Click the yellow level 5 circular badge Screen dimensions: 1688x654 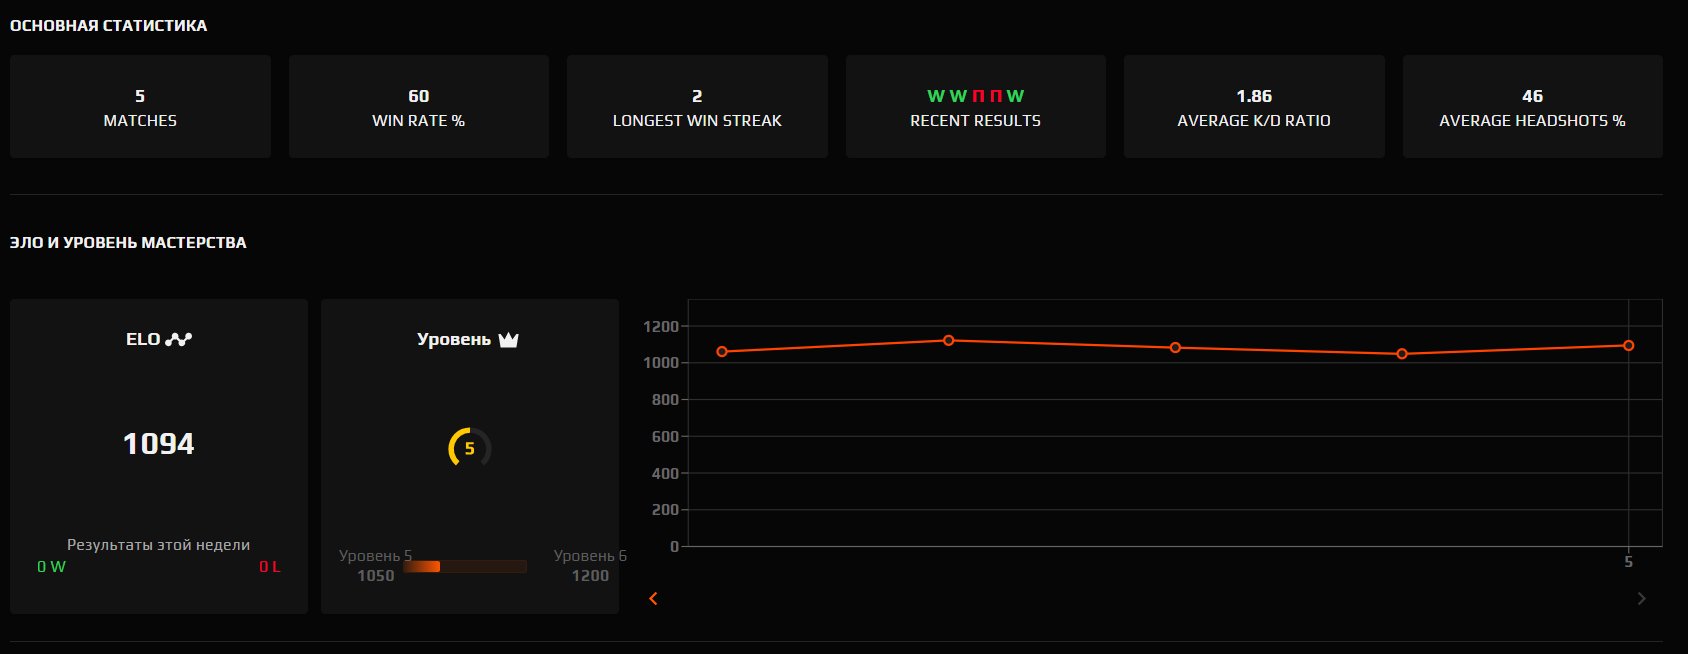click(469, 447)
